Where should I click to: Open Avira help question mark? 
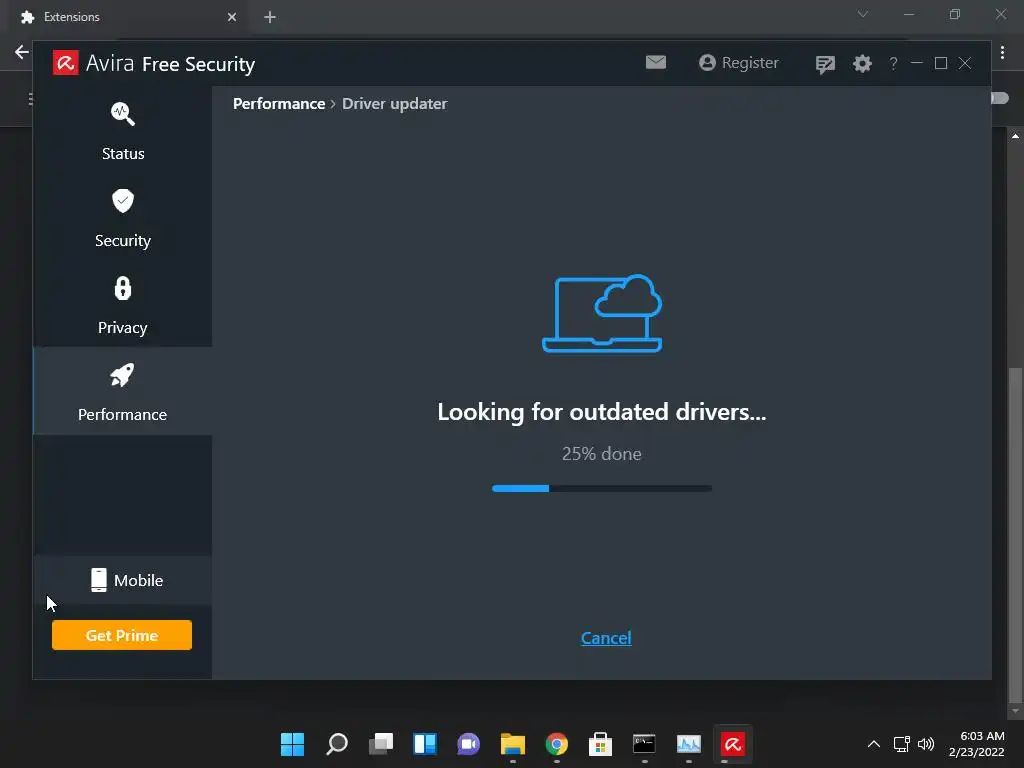click(893, 63)
